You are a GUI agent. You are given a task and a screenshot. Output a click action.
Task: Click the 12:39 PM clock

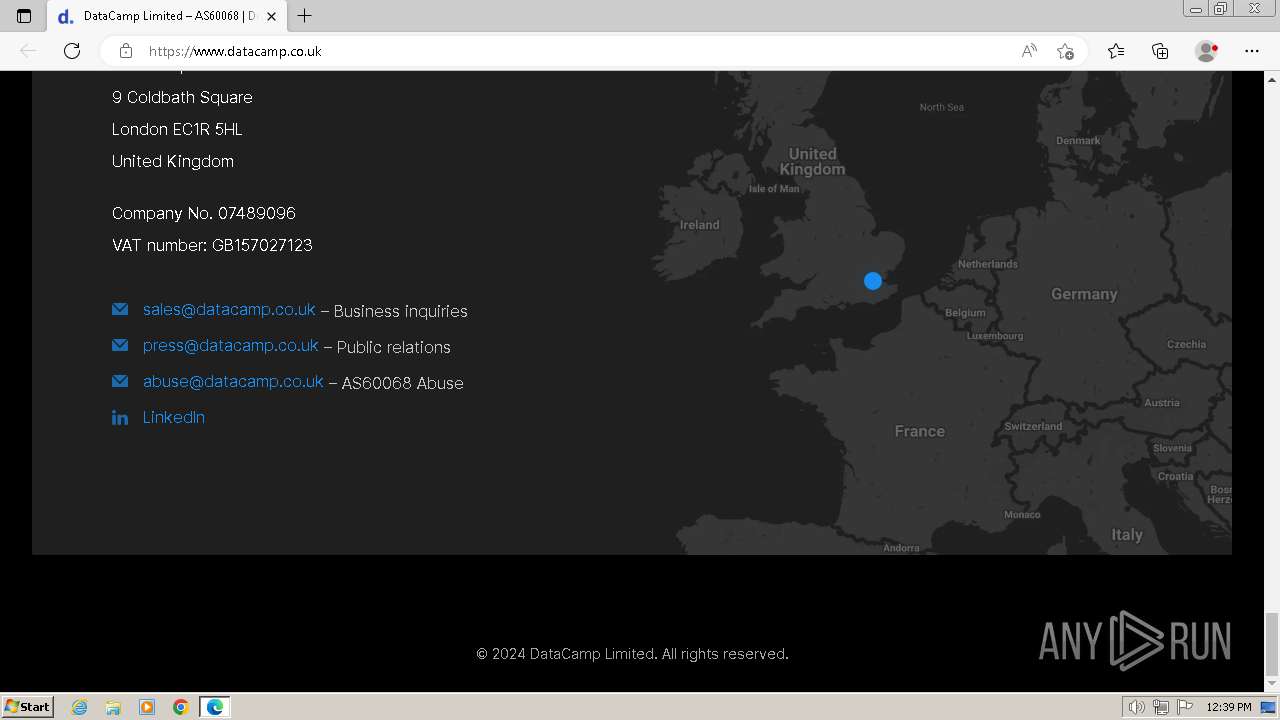coord(1229,707)
